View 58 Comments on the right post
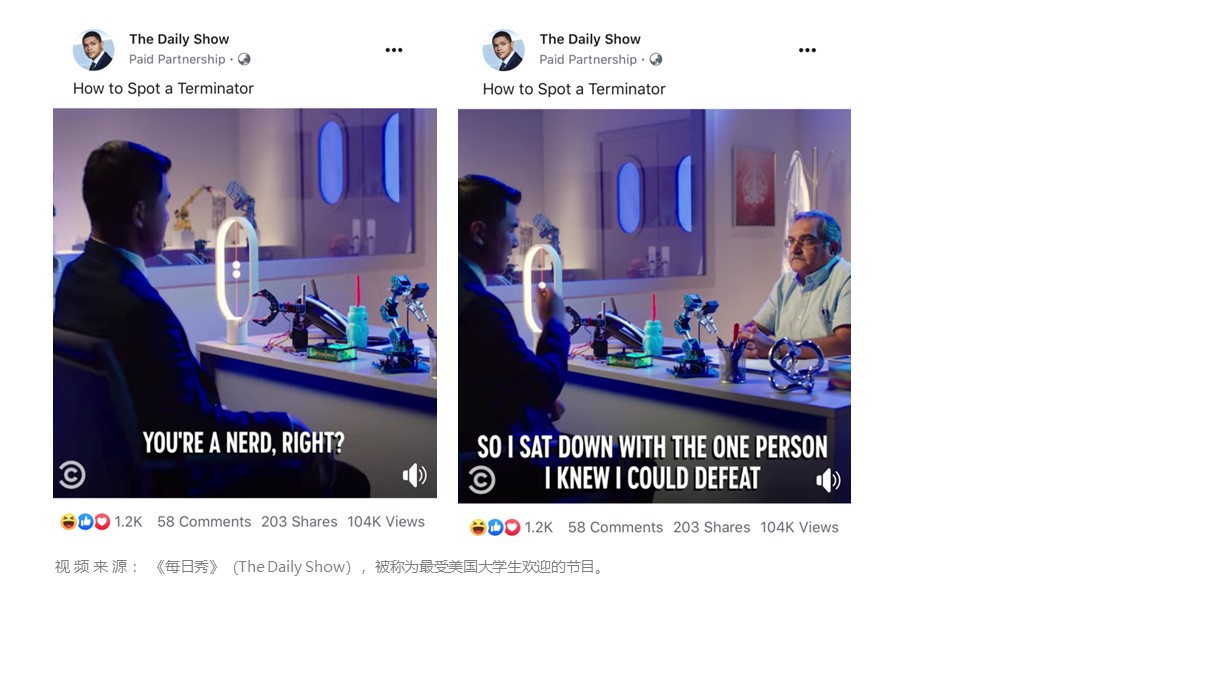The image size is (1210, 680). point(615,527)
